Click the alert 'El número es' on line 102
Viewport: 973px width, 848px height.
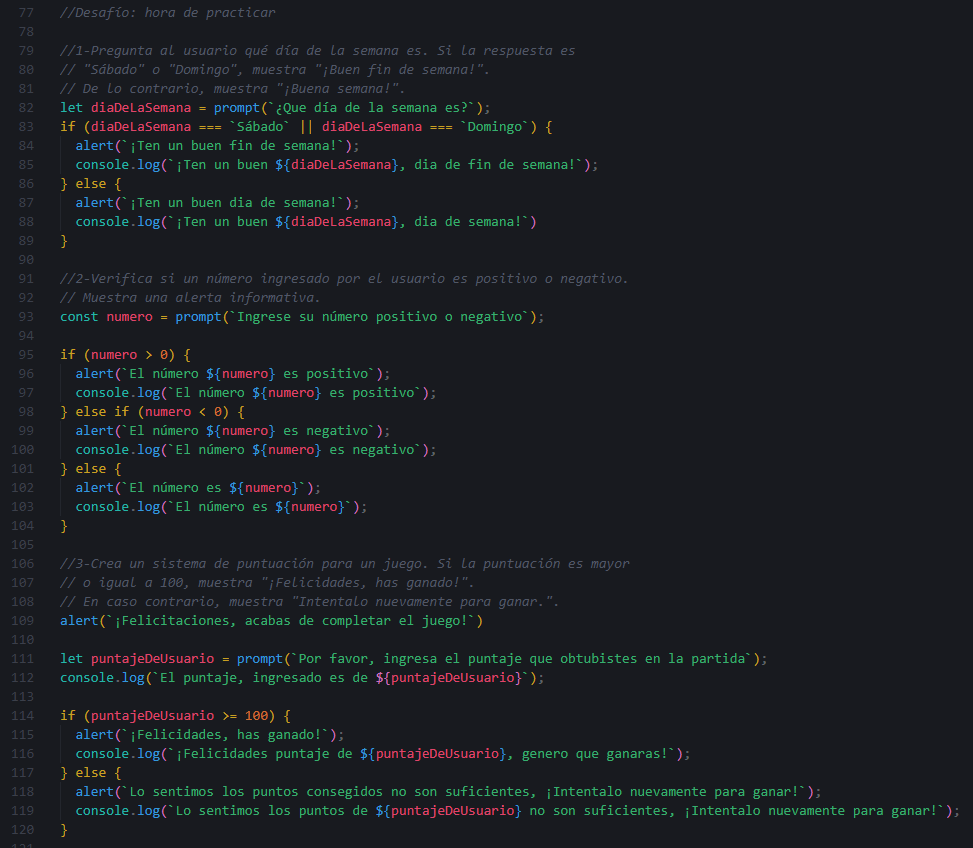tap(198, 488)
